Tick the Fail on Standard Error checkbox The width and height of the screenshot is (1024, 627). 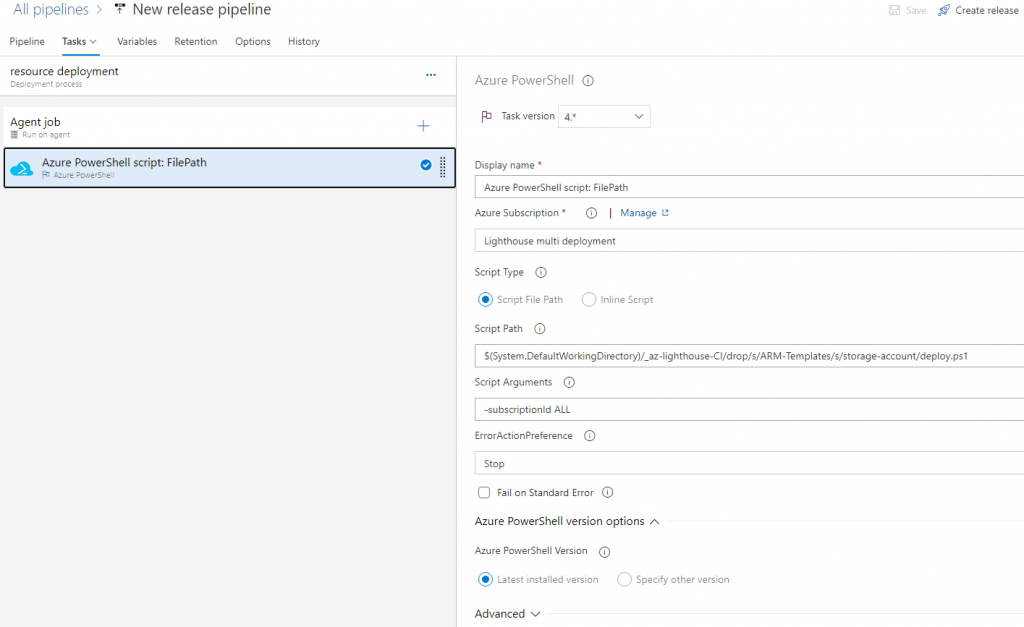484,492
